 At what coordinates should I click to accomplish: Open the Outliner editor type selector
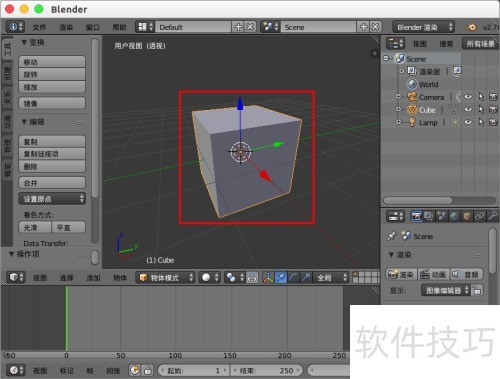(x=395, y=44)
